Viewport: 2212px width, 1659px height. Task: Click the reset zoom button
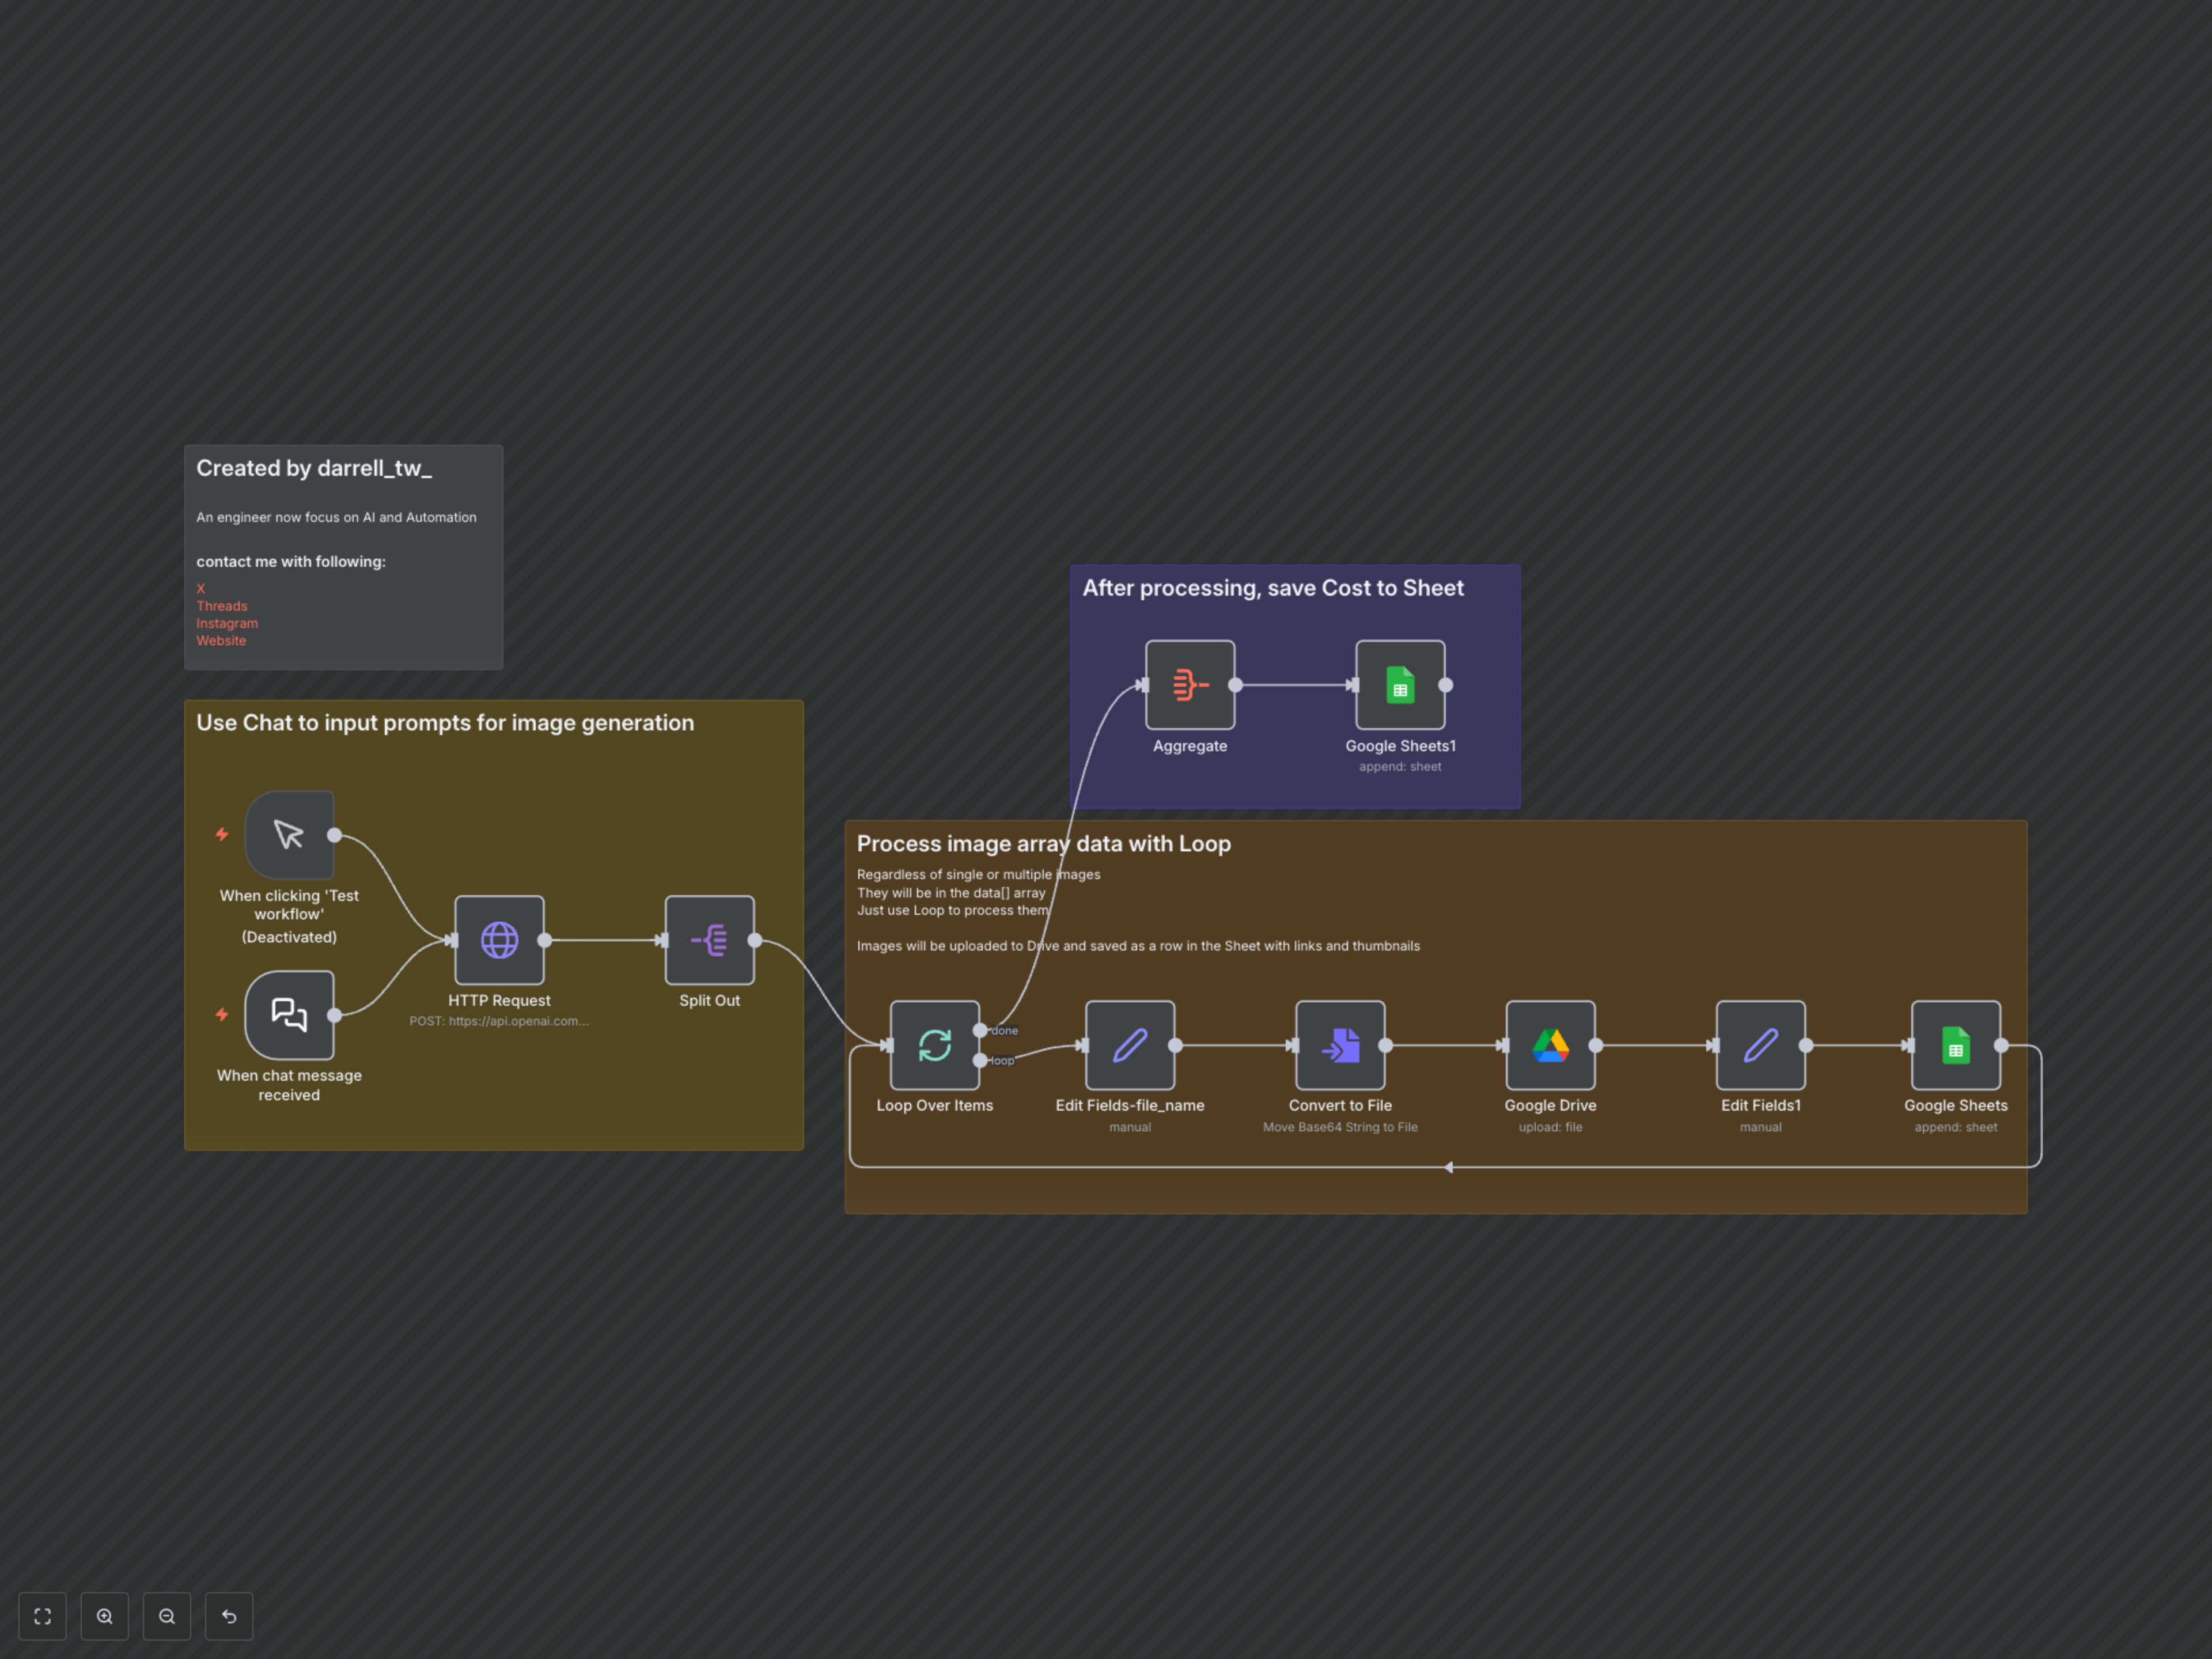click(x=229, y=1616)
